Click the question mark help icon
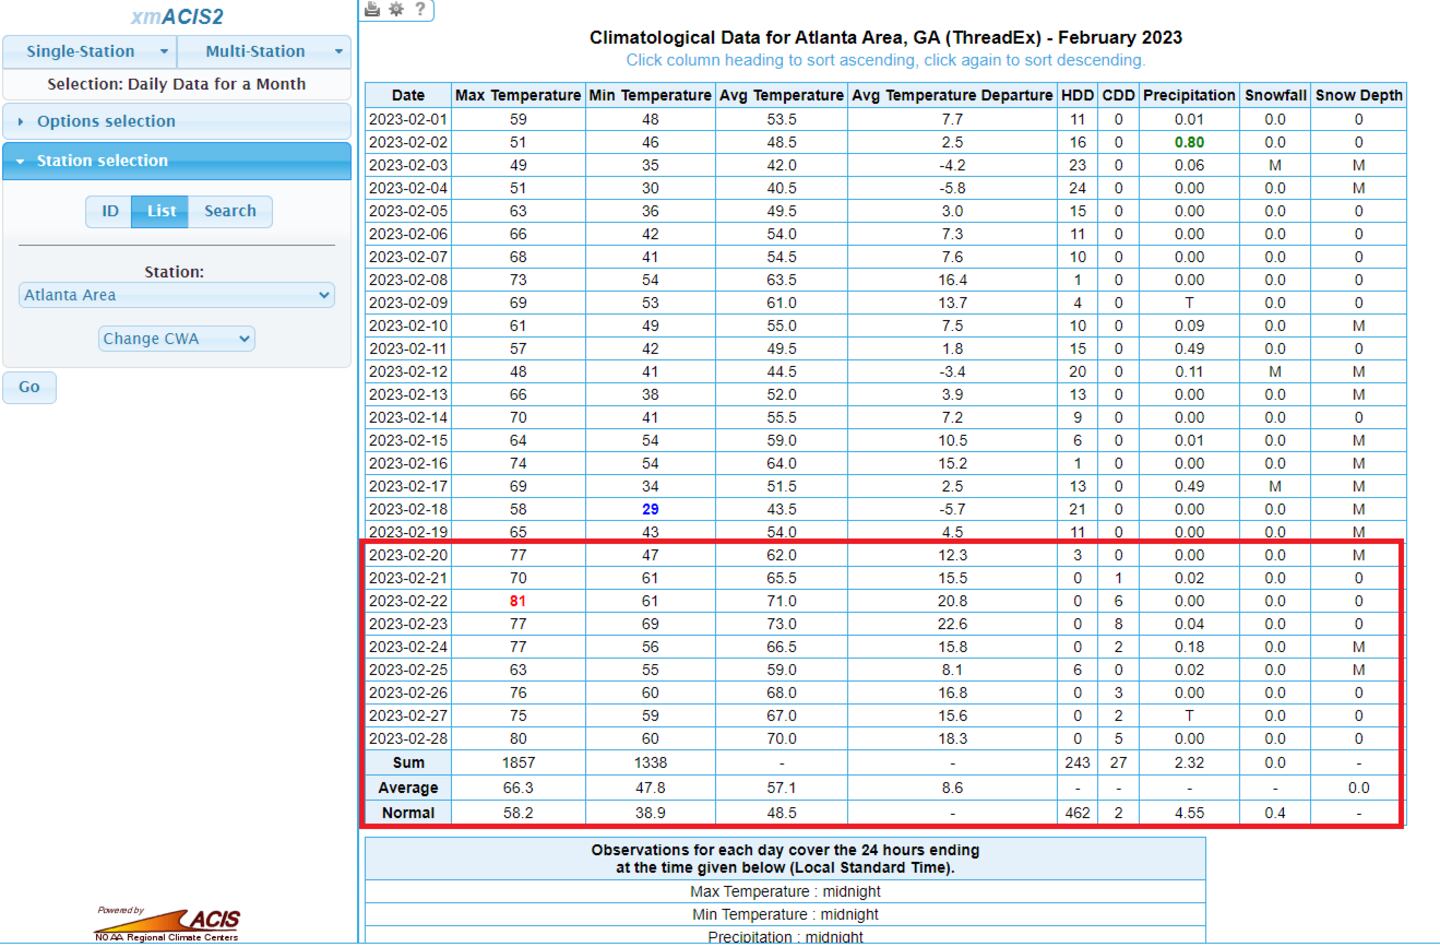This screenshot has width=1440, height=947. coord(420,9)
